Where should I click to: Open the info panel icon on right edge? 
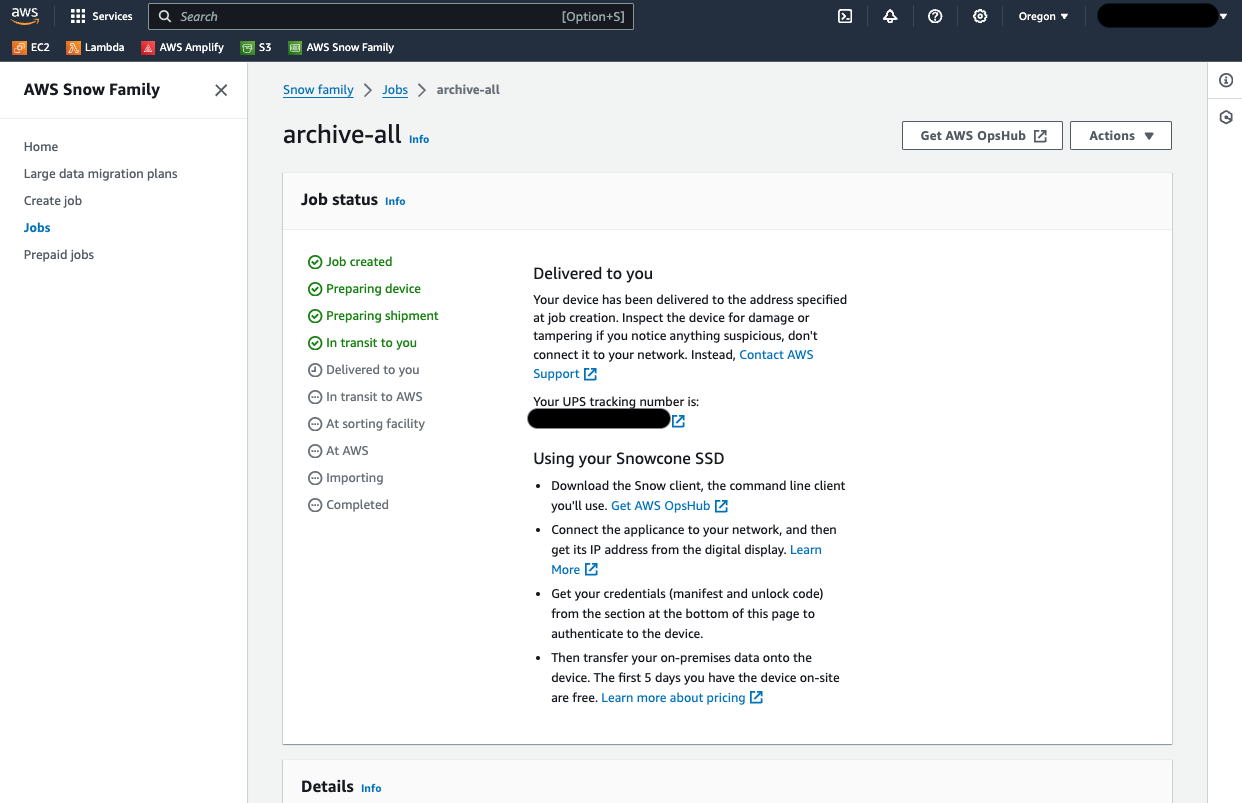1226,80
